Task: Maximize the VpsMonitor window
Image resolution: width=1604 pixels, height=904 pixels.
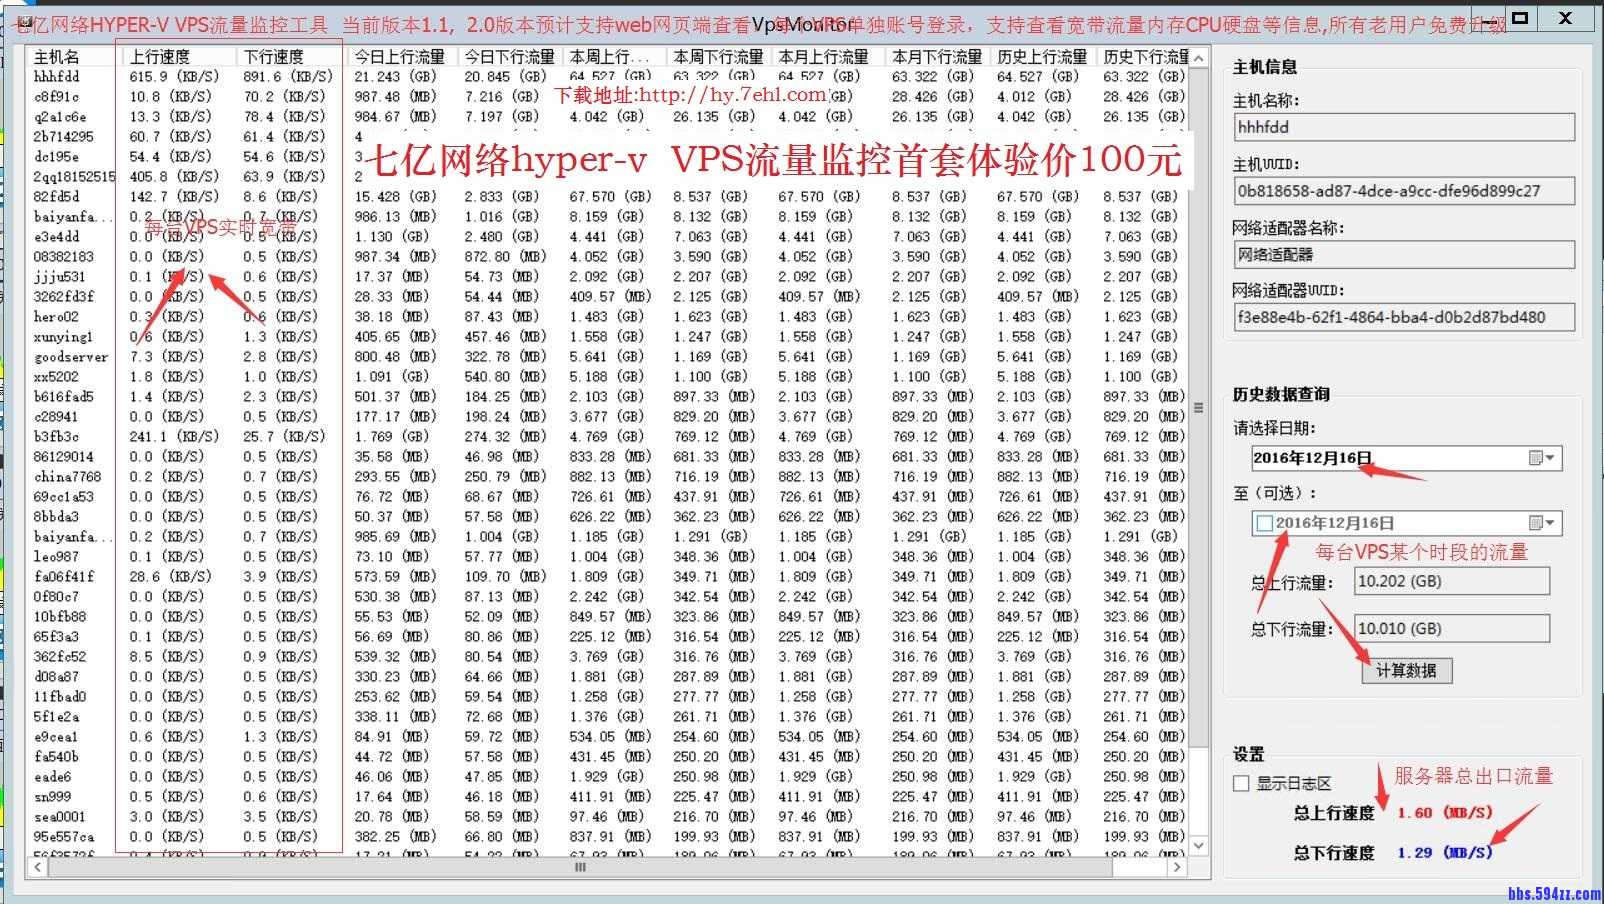Action: pos(1520,18)
